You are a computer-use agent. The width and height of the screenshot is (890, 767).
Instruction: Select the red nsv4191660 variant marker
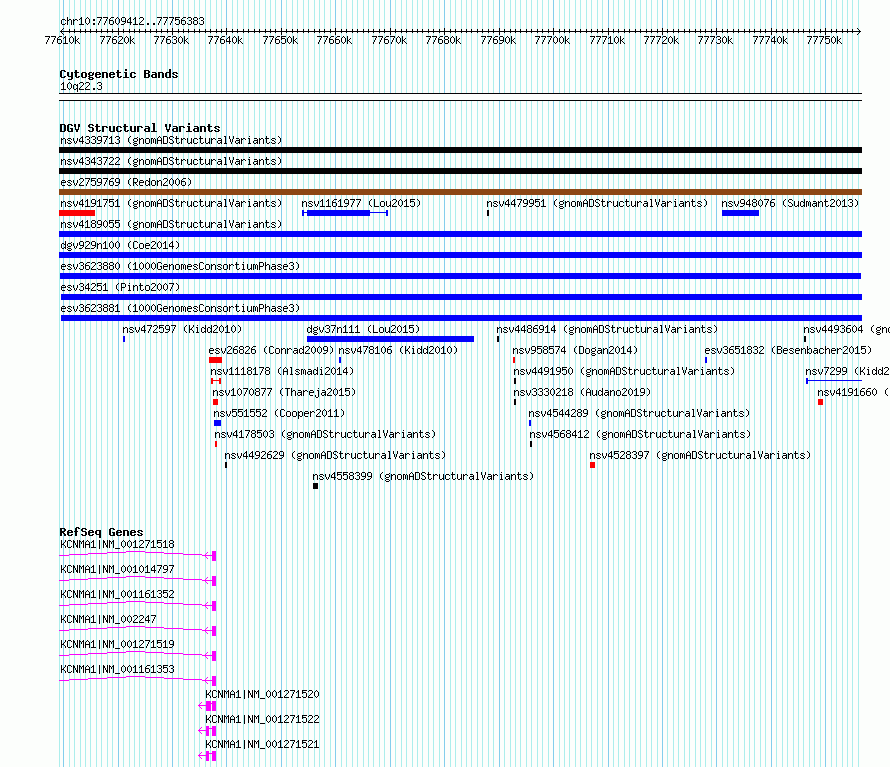pyautogui.click(x=821, y=402)
